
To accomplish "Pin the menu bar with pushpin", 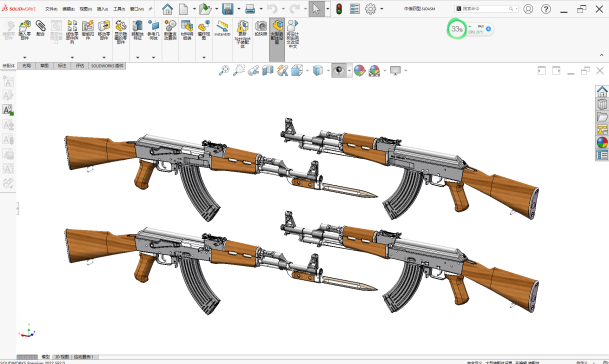I will (150, 9).
